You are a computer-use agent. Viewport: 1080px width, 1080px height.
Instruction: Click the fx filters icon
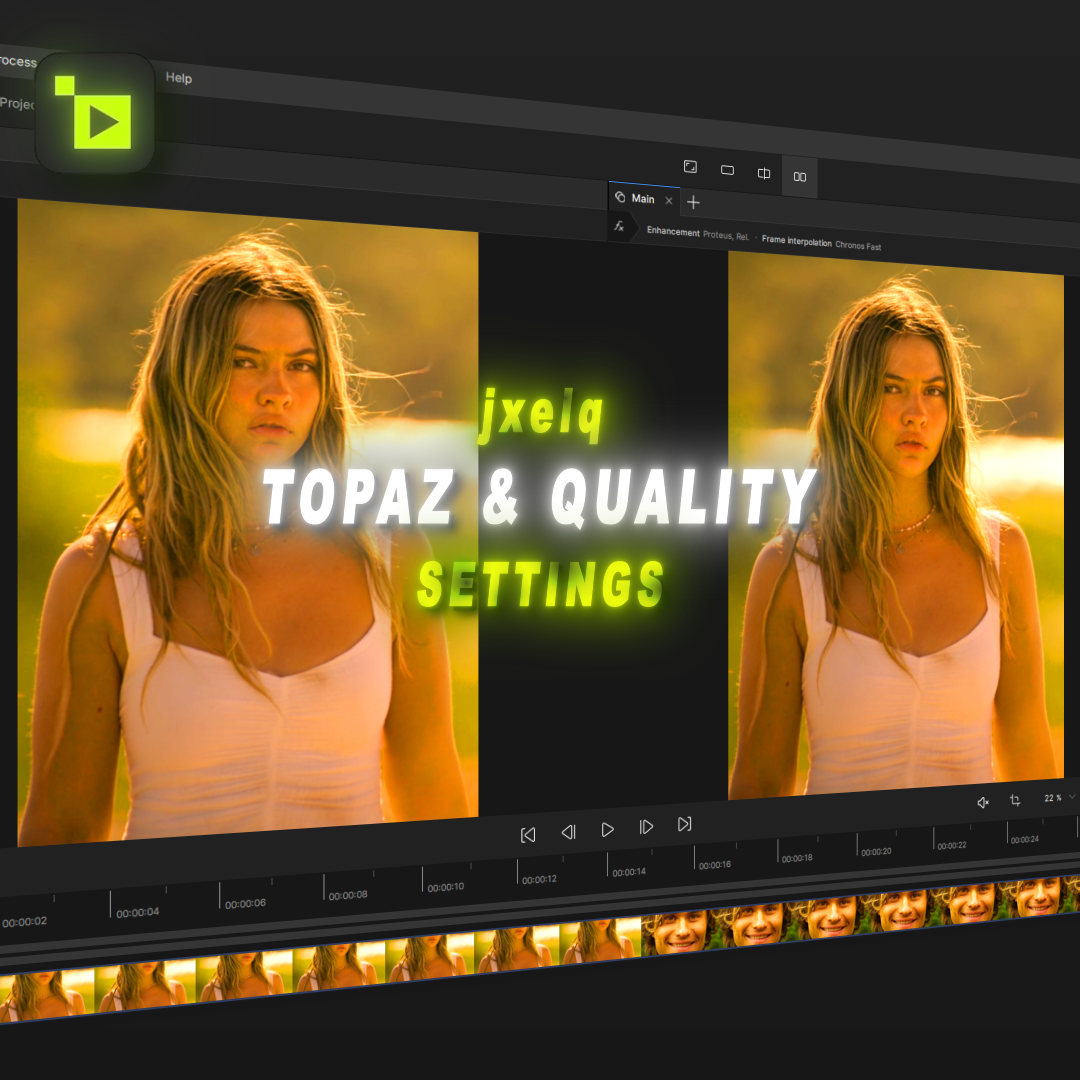619,226
